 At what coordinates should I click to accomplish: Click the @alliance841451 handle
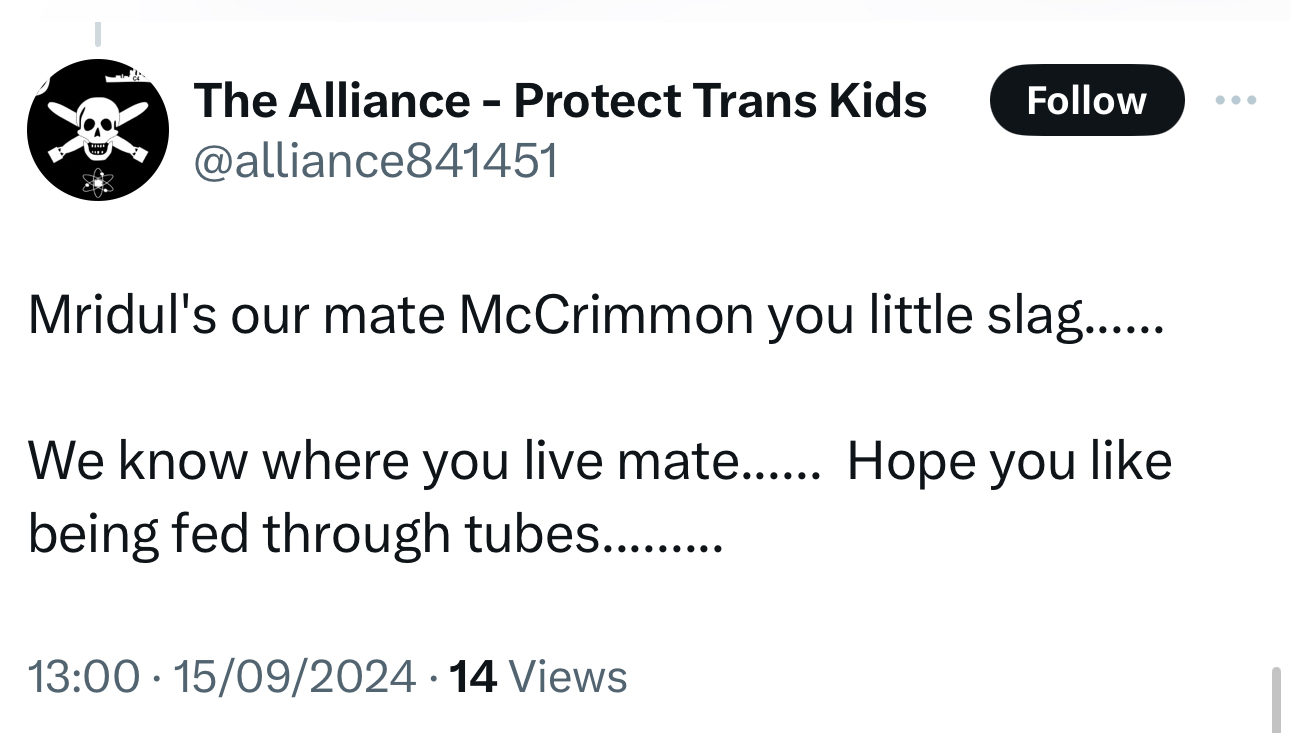tap(375, 160)
